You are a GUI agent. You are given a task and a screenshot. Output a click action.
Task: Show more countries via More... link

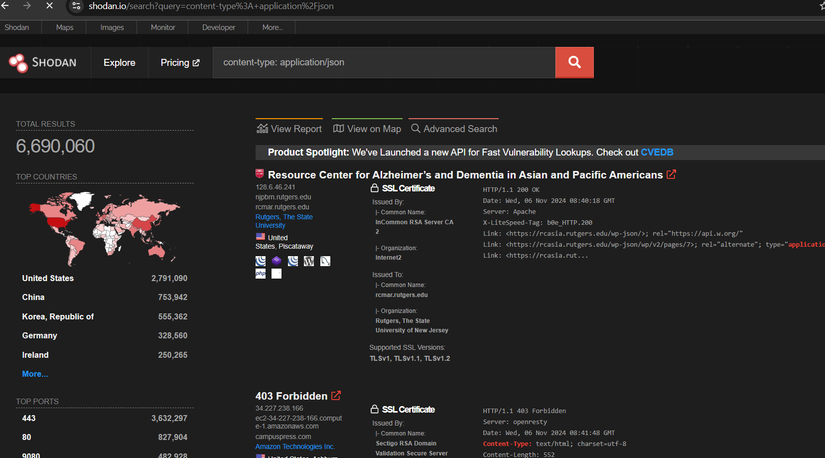(x=35, y=374)
